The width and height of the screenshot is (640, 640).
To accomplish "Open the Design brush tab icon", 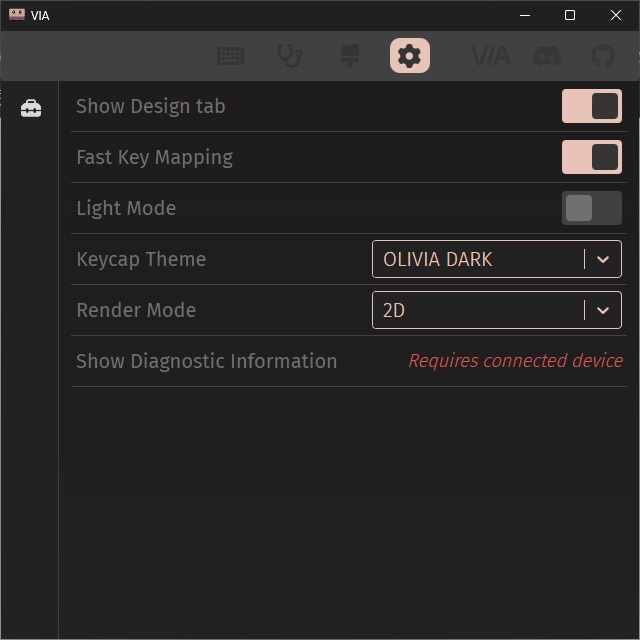I will coord(350,56).
